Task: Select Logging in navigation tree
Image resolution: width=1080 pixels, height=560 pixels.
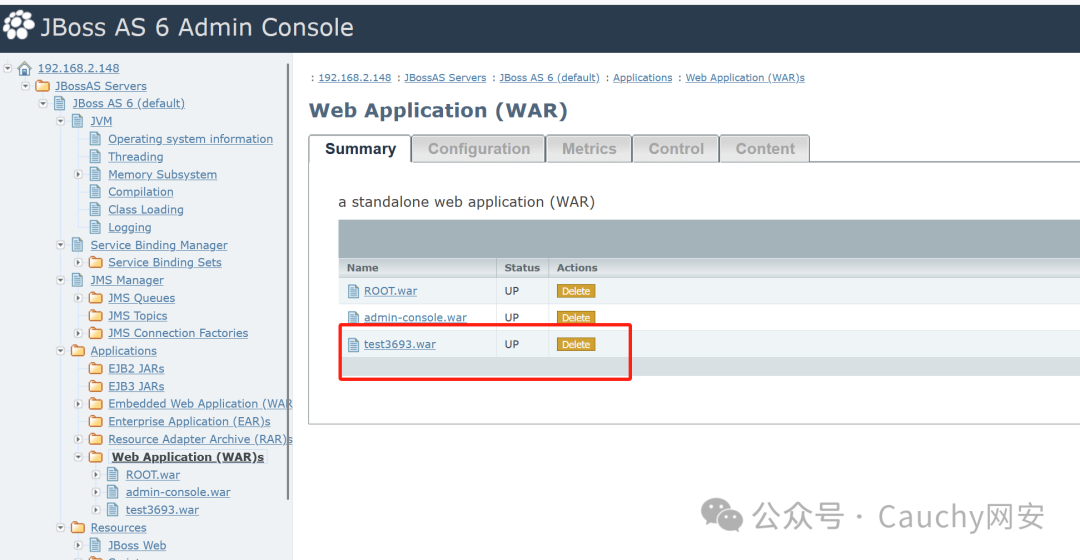Action: click(129, 227)
